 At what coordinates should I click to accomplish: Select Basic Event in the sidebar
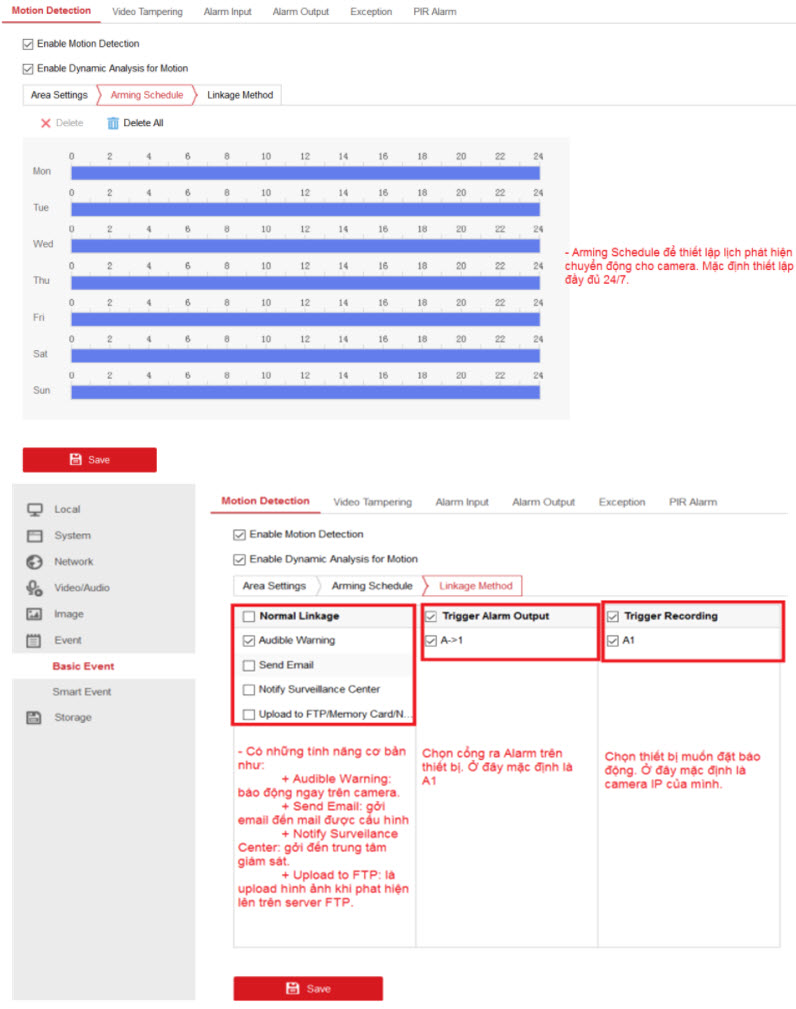[x=83, y=666]
